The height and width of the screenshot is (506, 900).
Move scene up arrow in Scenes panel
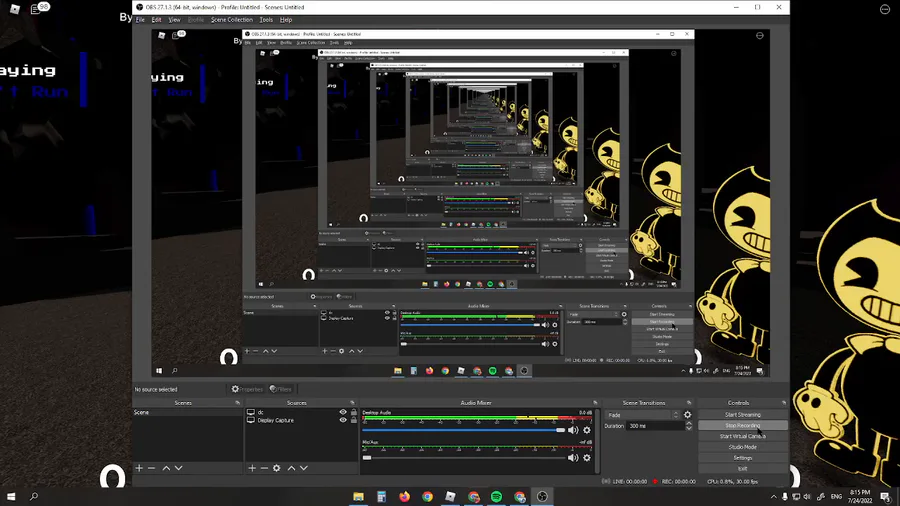pyautogui.click(x=166, y=468)
